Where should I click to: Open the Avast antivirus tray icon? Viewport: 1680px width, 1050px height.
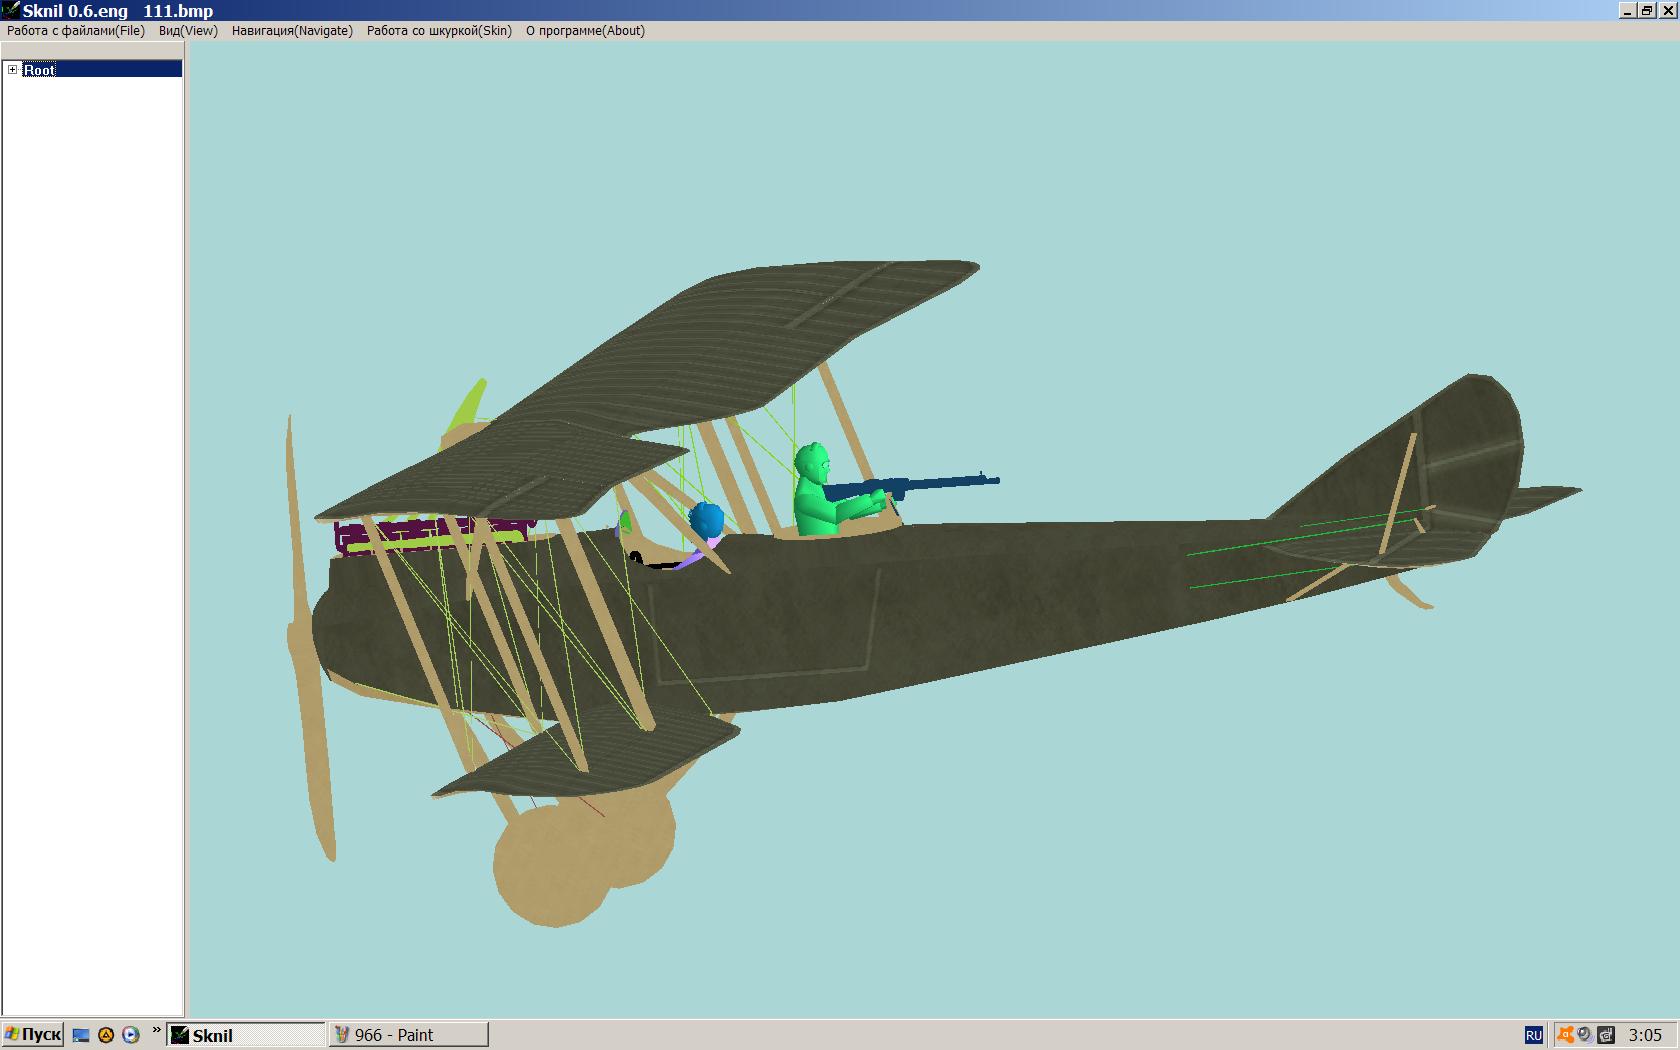pos(1565,1035)
